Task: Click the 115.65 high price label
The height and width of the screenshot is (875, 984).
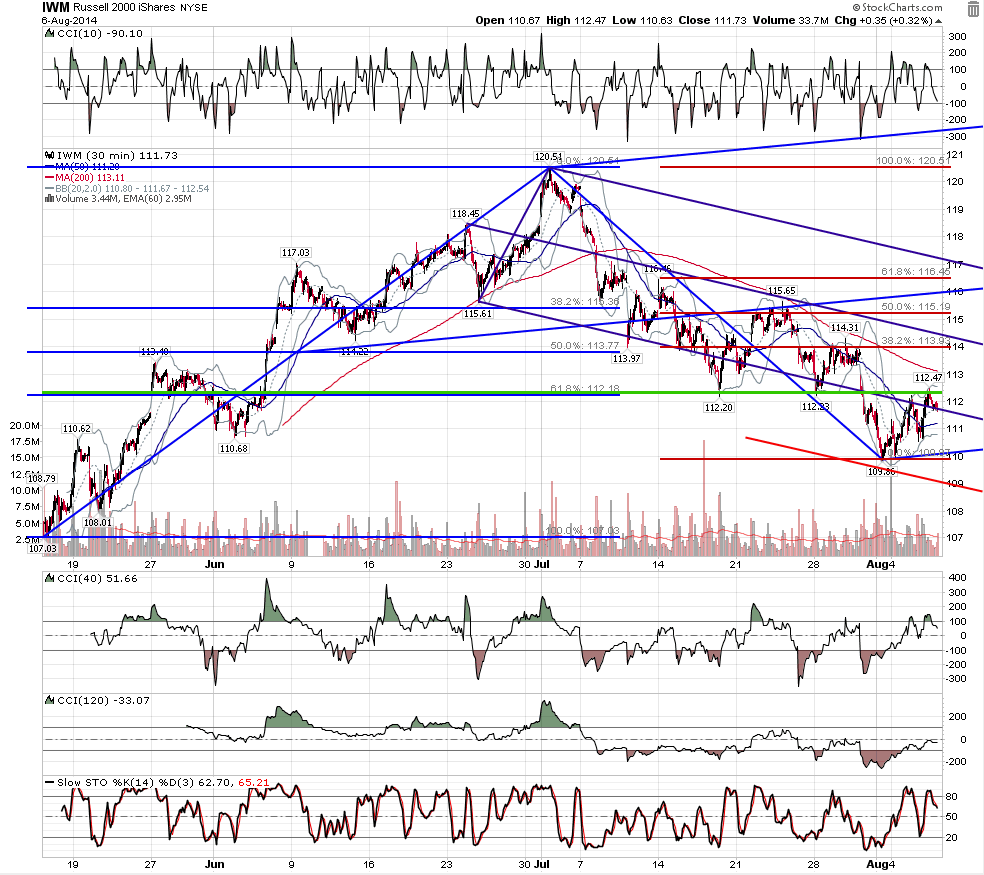Action: (x=781, y=291)
